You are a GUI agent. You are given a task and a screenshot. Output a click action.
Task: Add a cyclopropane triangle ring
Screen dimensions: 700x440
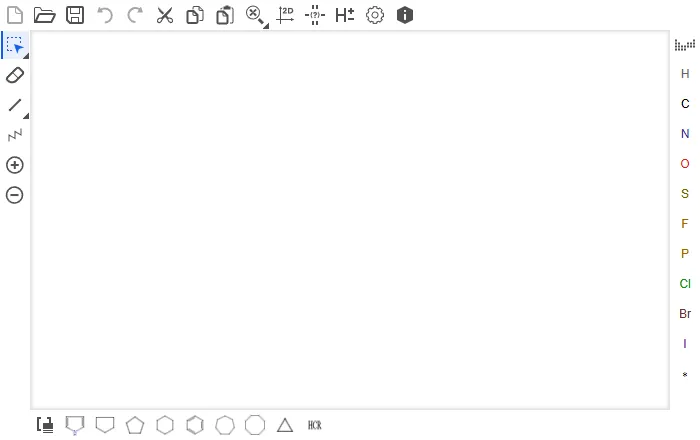point(285,425)
